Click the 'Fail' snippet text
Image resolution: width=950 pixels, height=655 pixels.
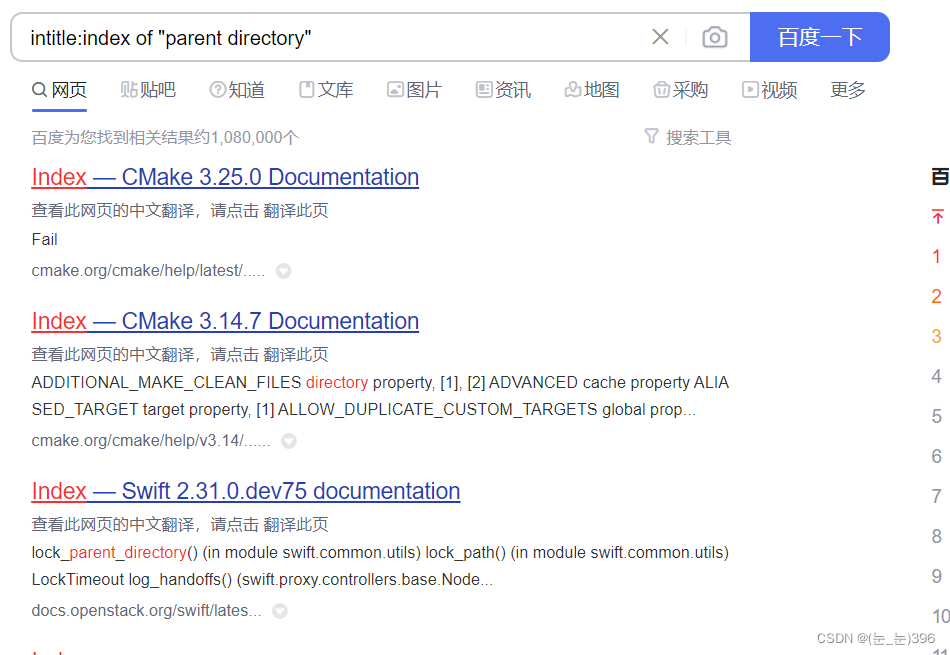[x=44, y=239]
